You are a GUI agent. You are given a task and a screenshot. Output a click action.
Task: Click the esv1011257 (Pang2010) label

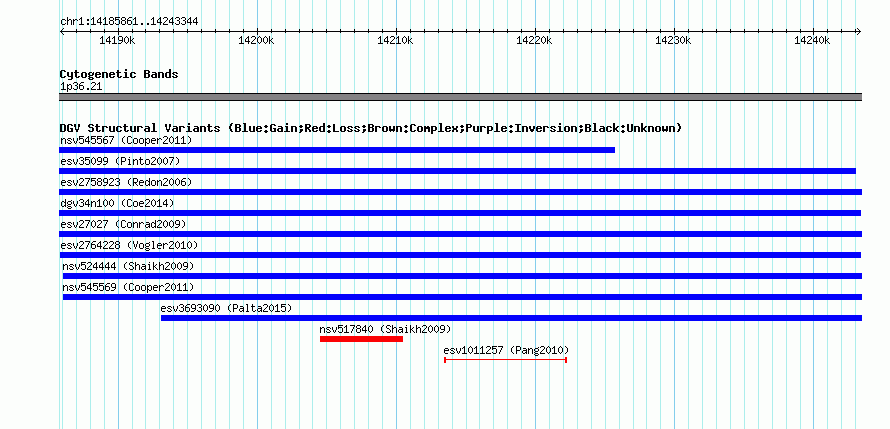506,350
